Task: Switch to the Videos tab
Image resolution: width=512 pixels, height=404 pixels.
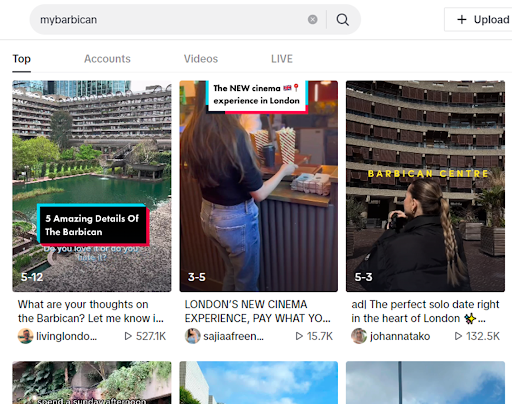Action: click(201, 59)
